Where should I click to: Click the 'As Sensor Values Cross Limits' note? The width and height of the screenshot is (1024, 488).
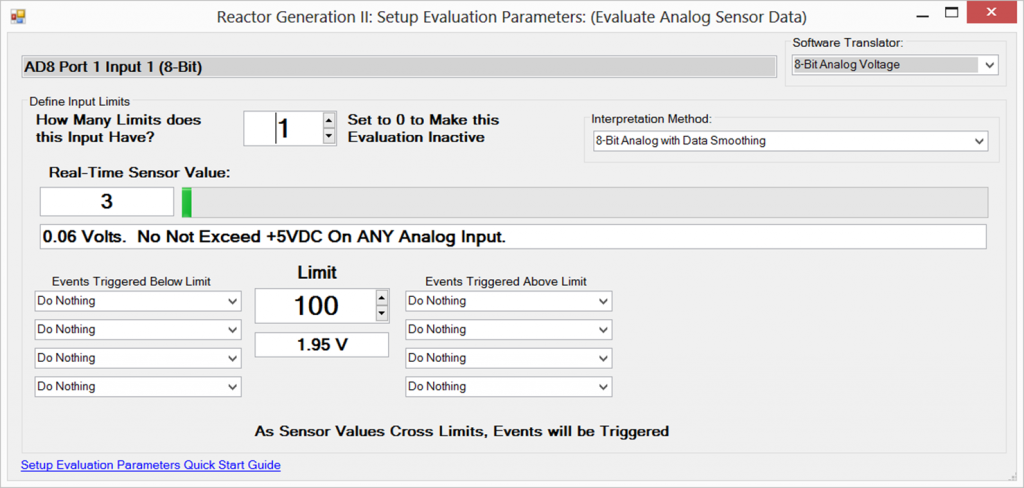pyautogui.click(x=462, y=431)
